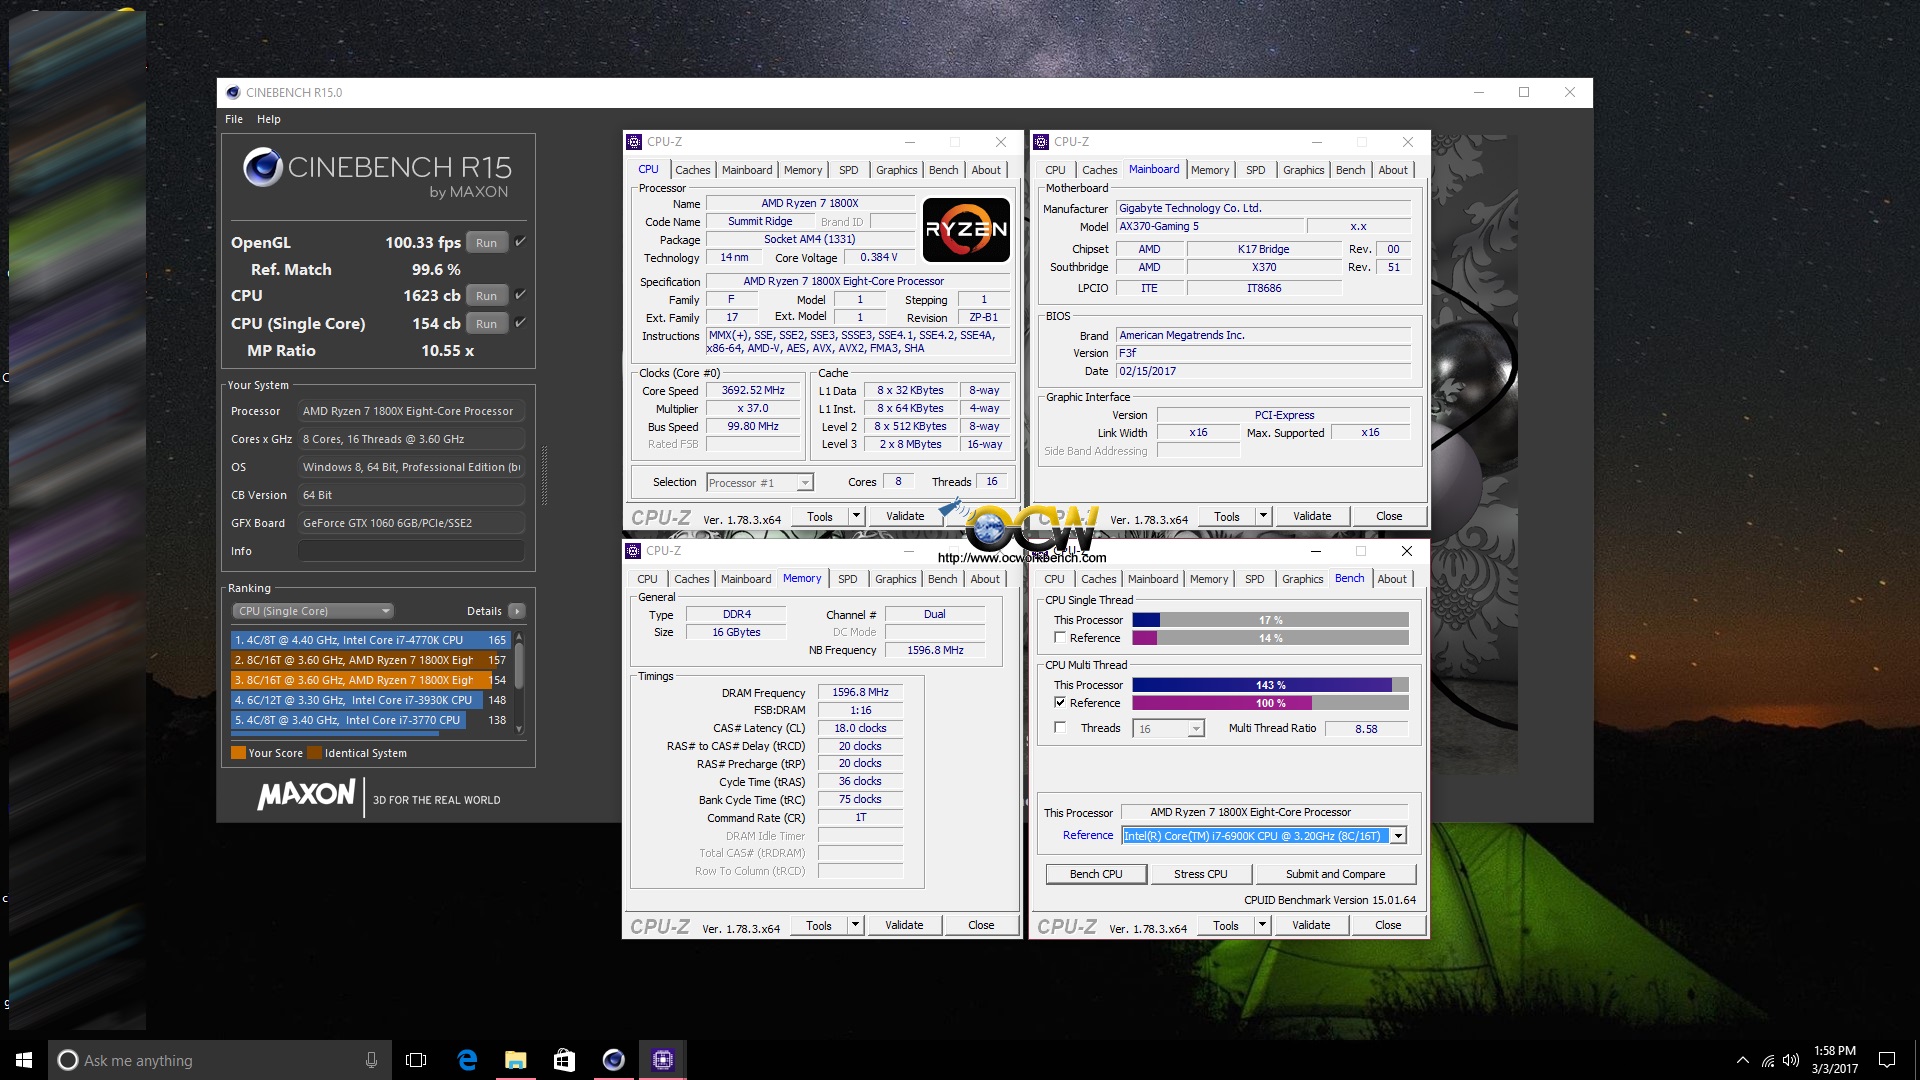Click the Details arrow button in Ranking

point(517,611)
